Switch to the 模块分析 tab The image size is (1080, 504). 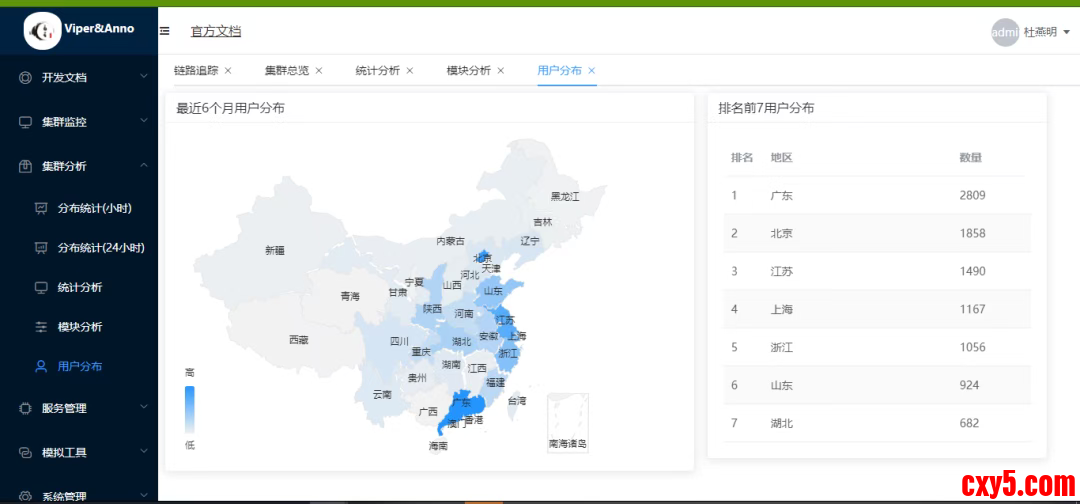coord(468,71)
